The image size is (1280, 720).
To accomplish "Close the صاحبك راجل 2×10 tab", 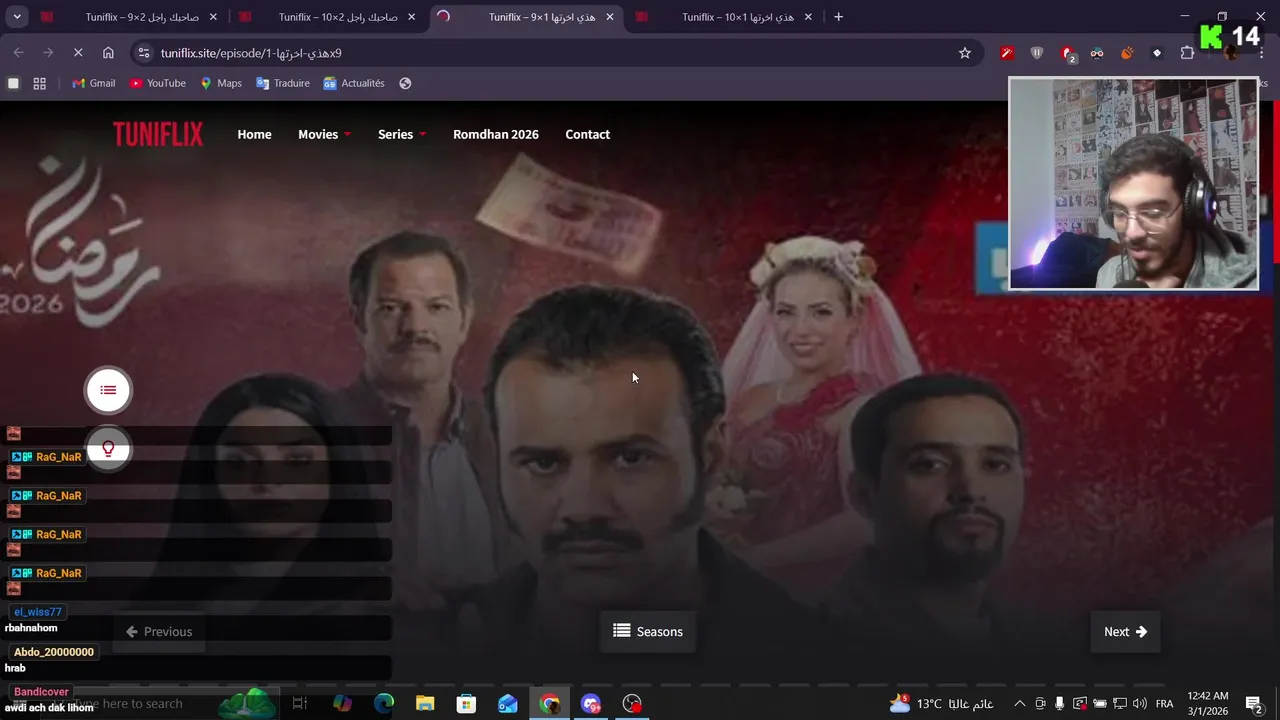I will [x=411, y=17].
